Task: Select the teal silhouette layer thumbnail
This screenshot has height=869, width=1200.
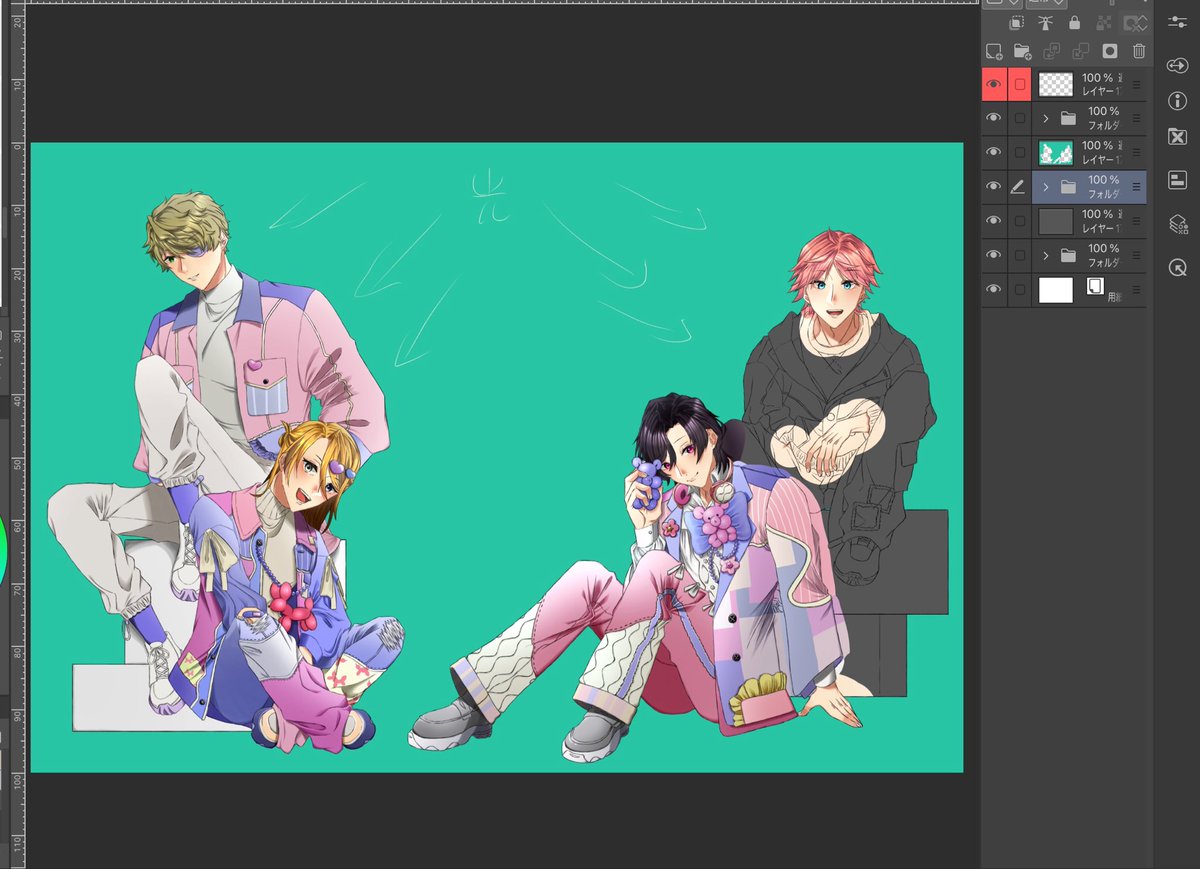Action: (x=1056, y=152)
